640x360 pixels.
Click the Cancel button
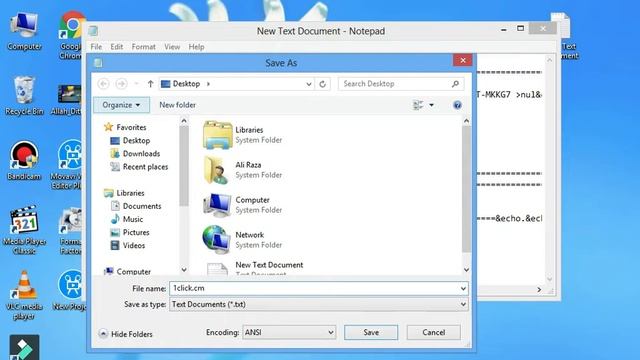(x=433, y=332)
